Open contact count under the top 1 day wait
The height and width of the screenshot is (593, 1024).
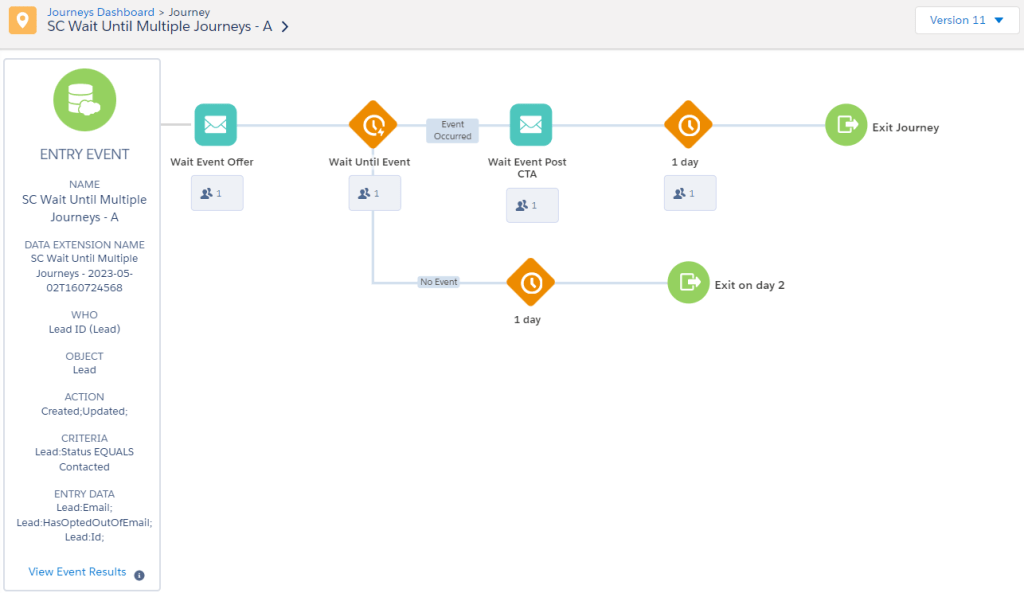[x=689, y=193]
